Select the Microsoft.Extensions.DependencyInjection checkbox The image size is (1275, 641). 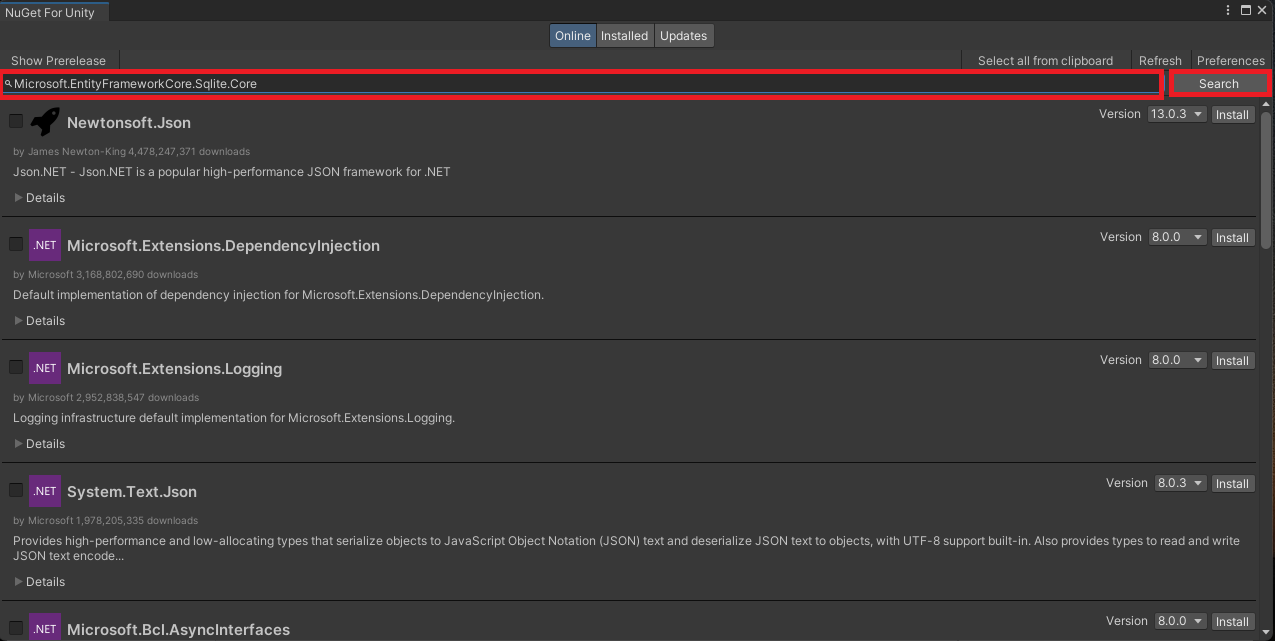16,244
